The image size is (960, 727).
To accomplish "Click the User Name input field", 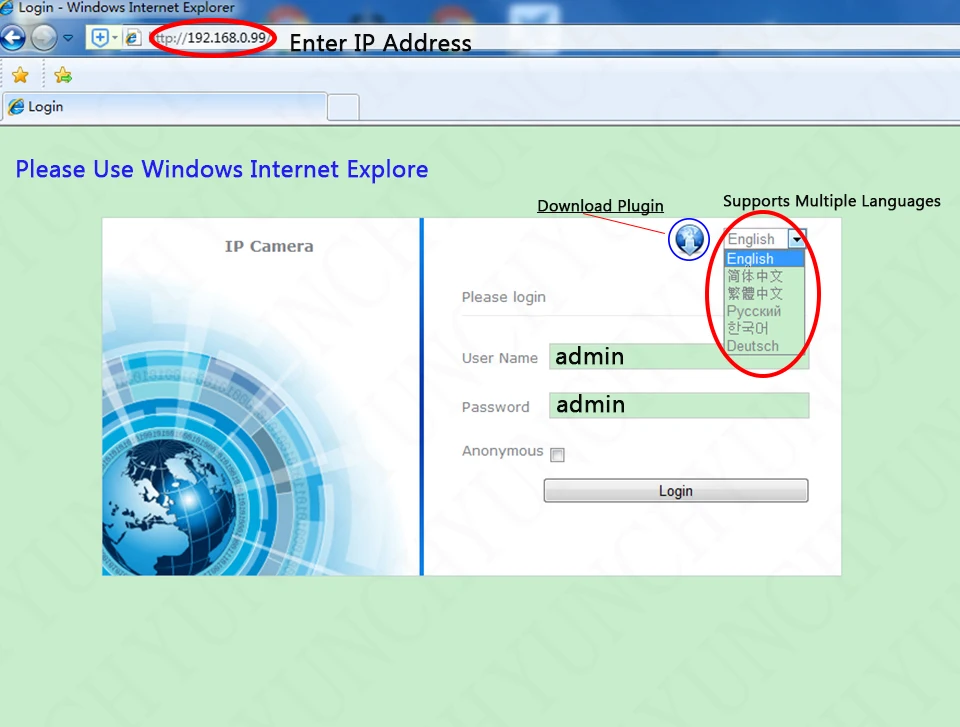I will click(x=679, y=356).
